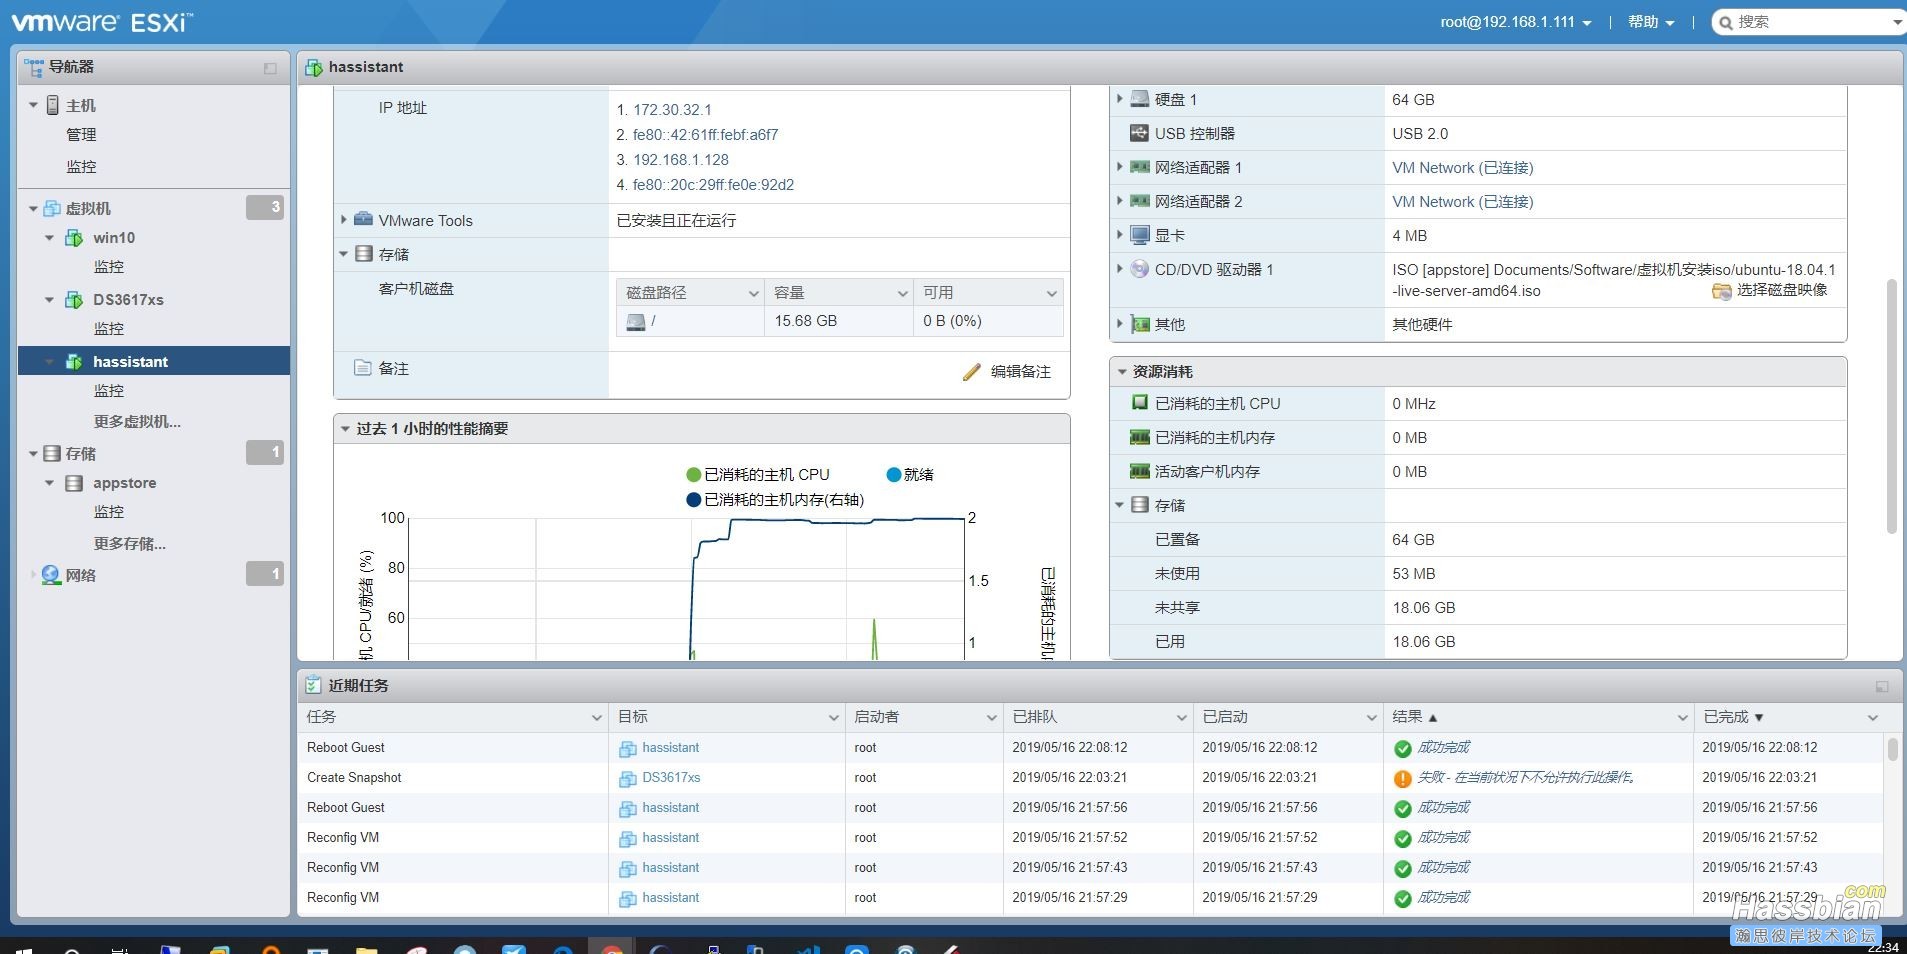The image size is (1907, 954).
Task: Click the guest disk root path icon
Action: pos(635,321)
